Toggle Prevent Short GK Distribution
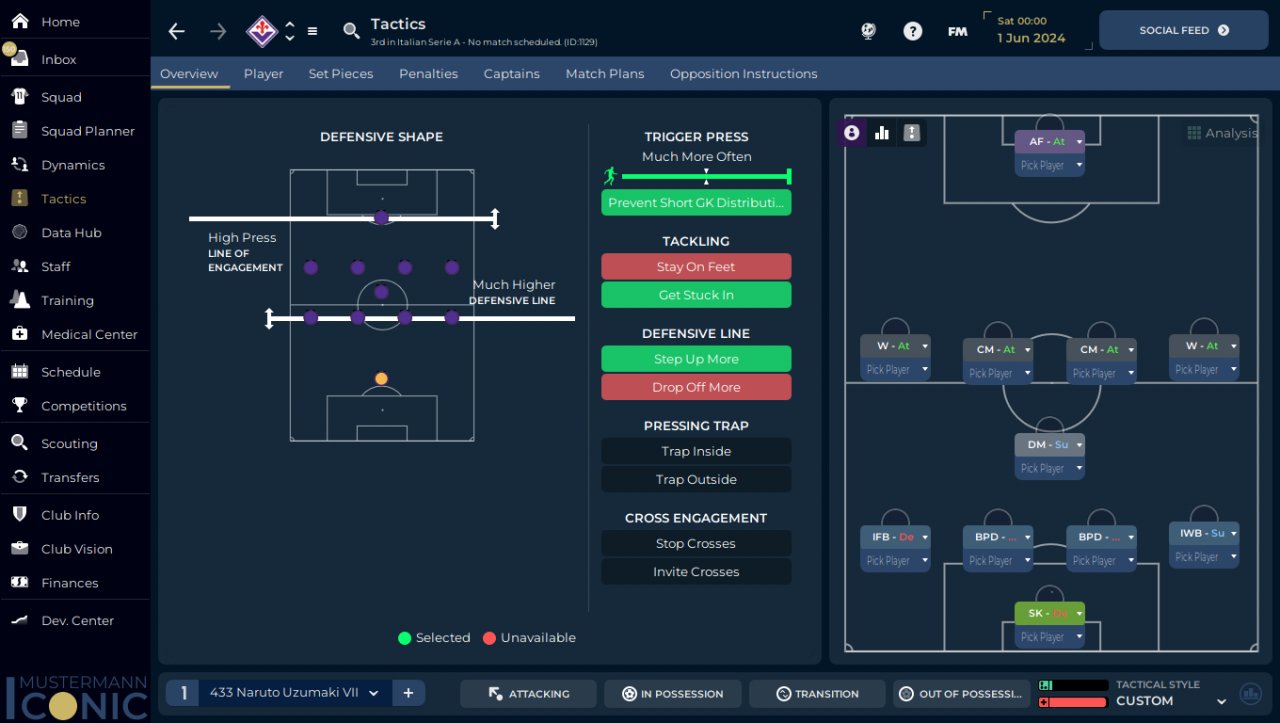The image size is (1280, 723). [696, 203]
